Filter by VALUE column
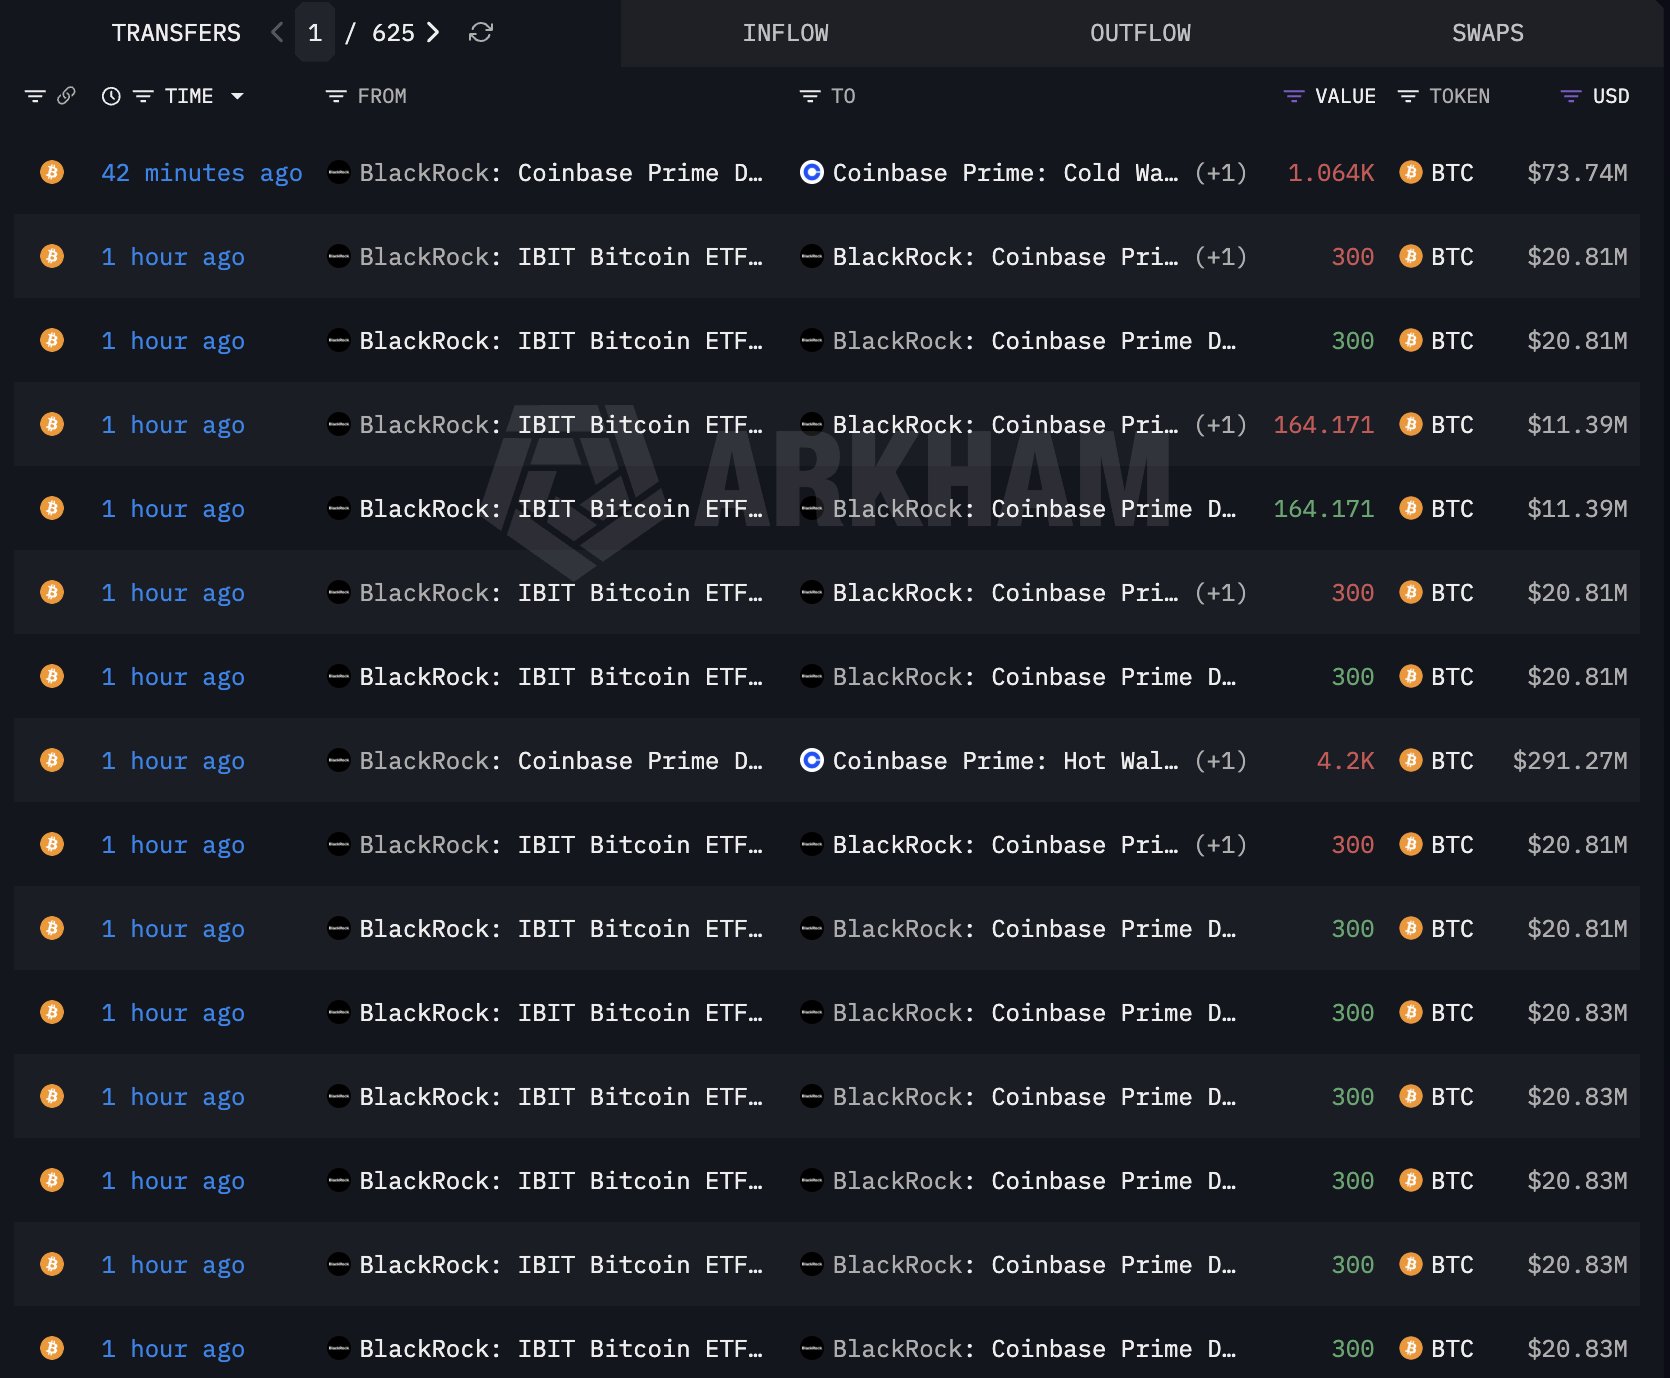 click(1293, 96)
